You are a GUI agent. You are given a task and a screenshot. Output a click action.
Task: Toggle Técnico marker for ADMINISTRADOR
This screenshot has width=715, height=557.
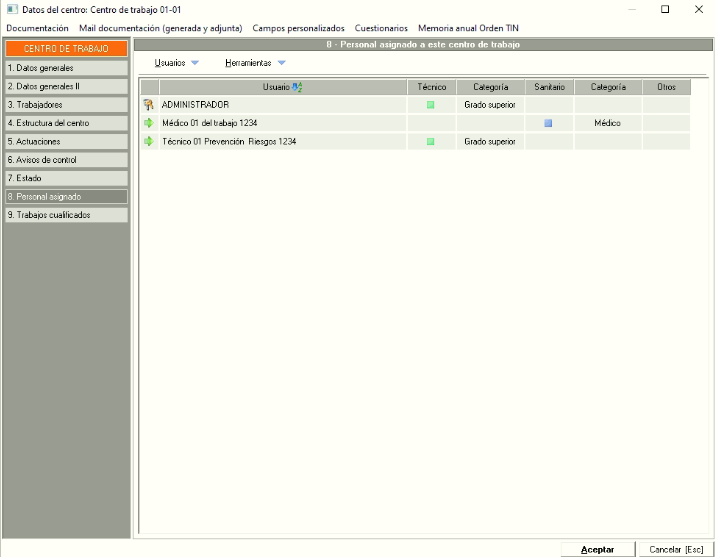(x=431, y=105)
